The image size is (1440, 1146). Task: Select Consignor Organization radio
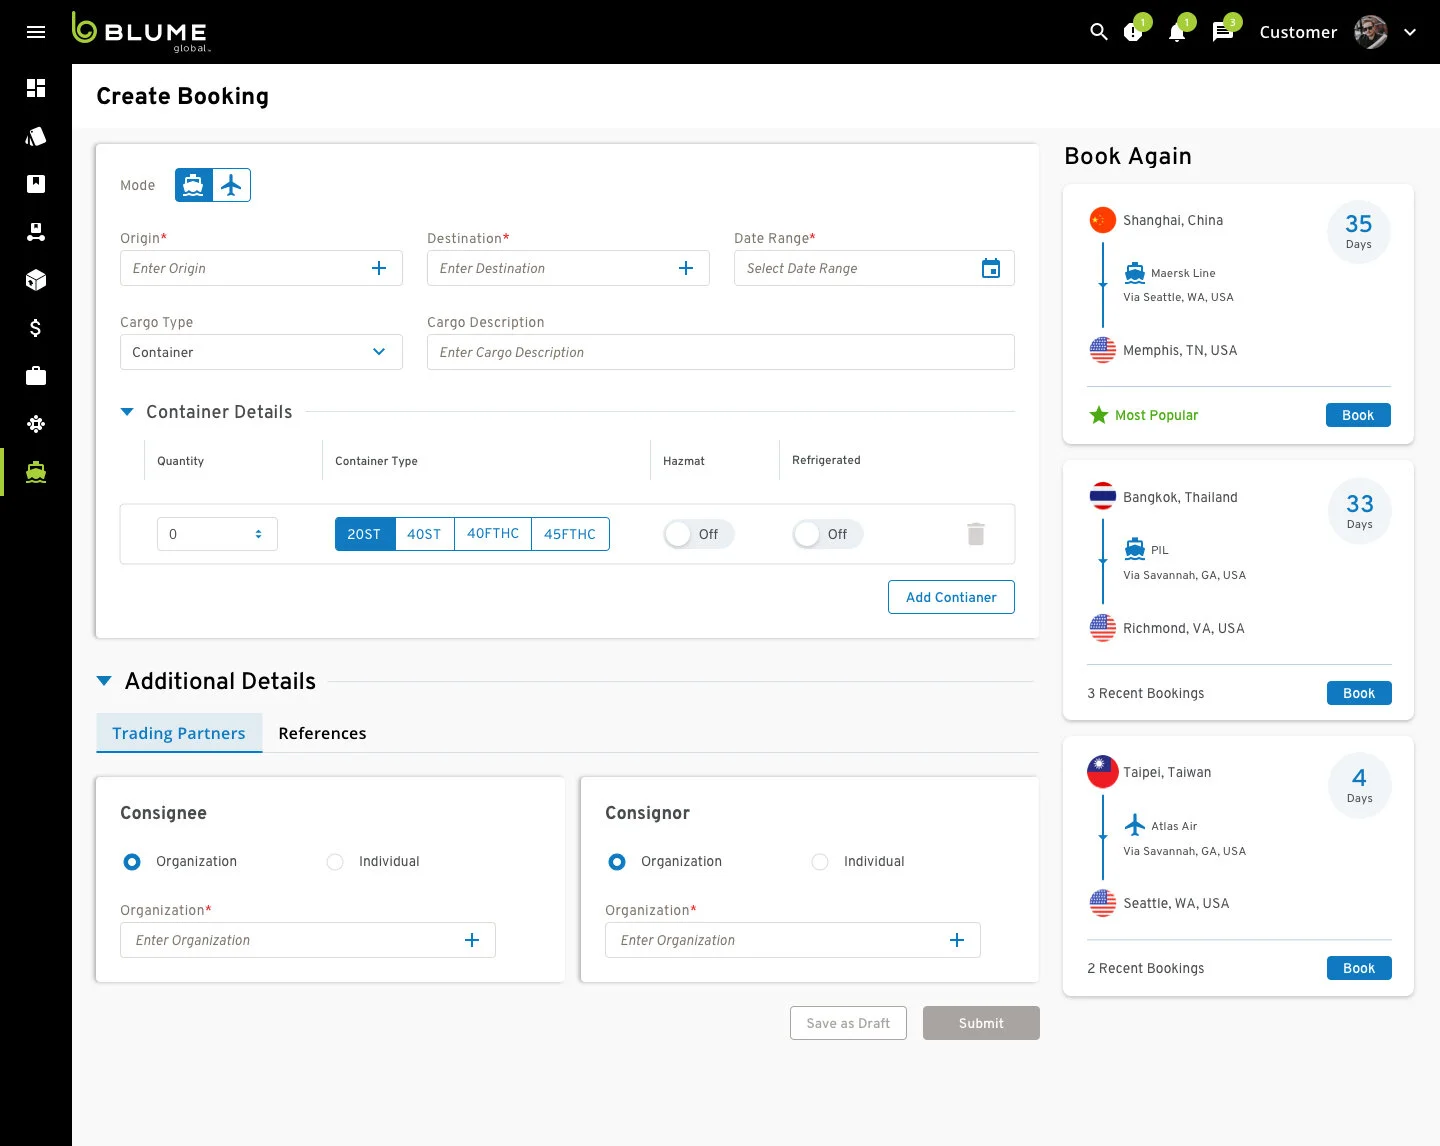617,862
